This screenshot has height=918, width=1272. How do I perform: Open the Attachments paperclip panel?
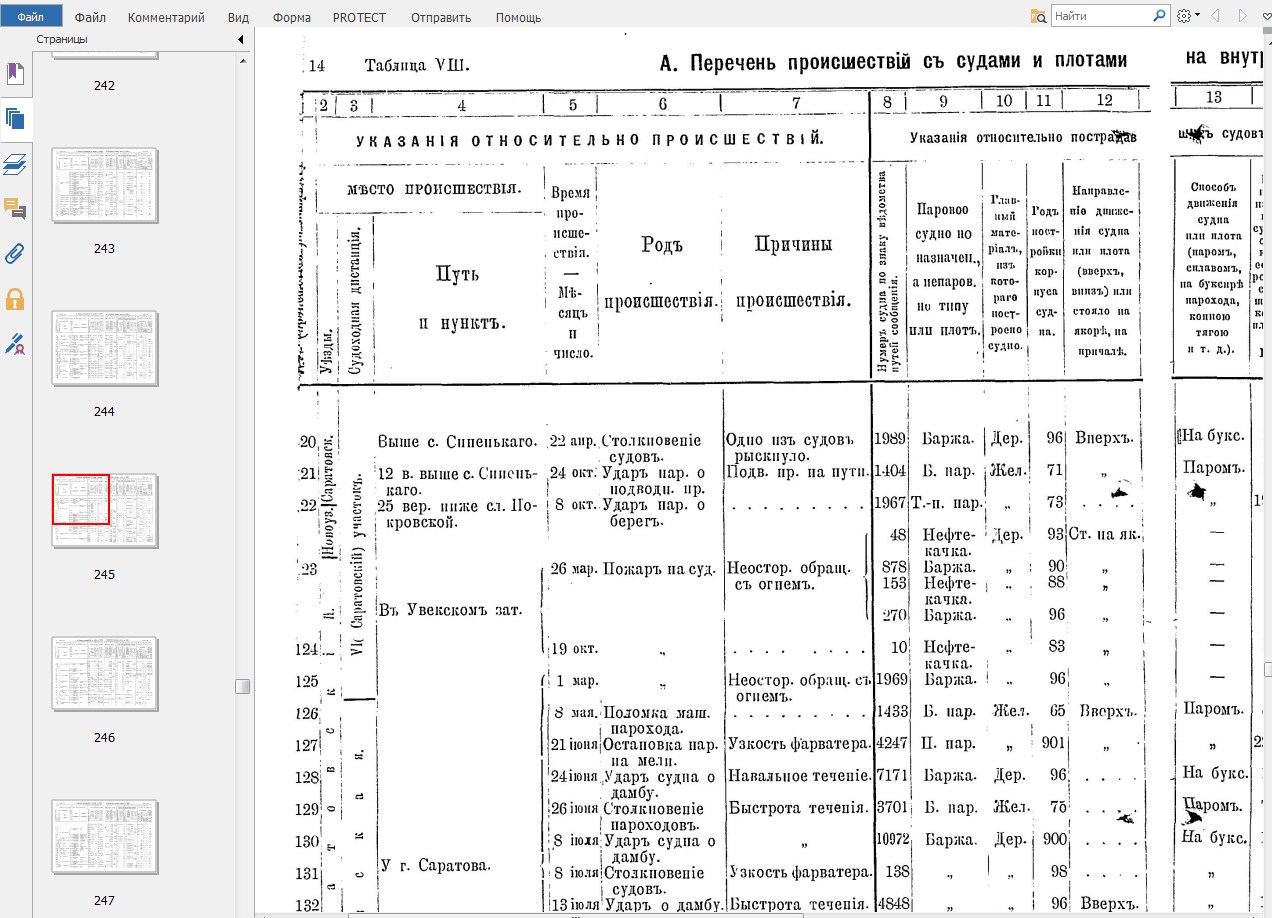[x=15, y=253]
